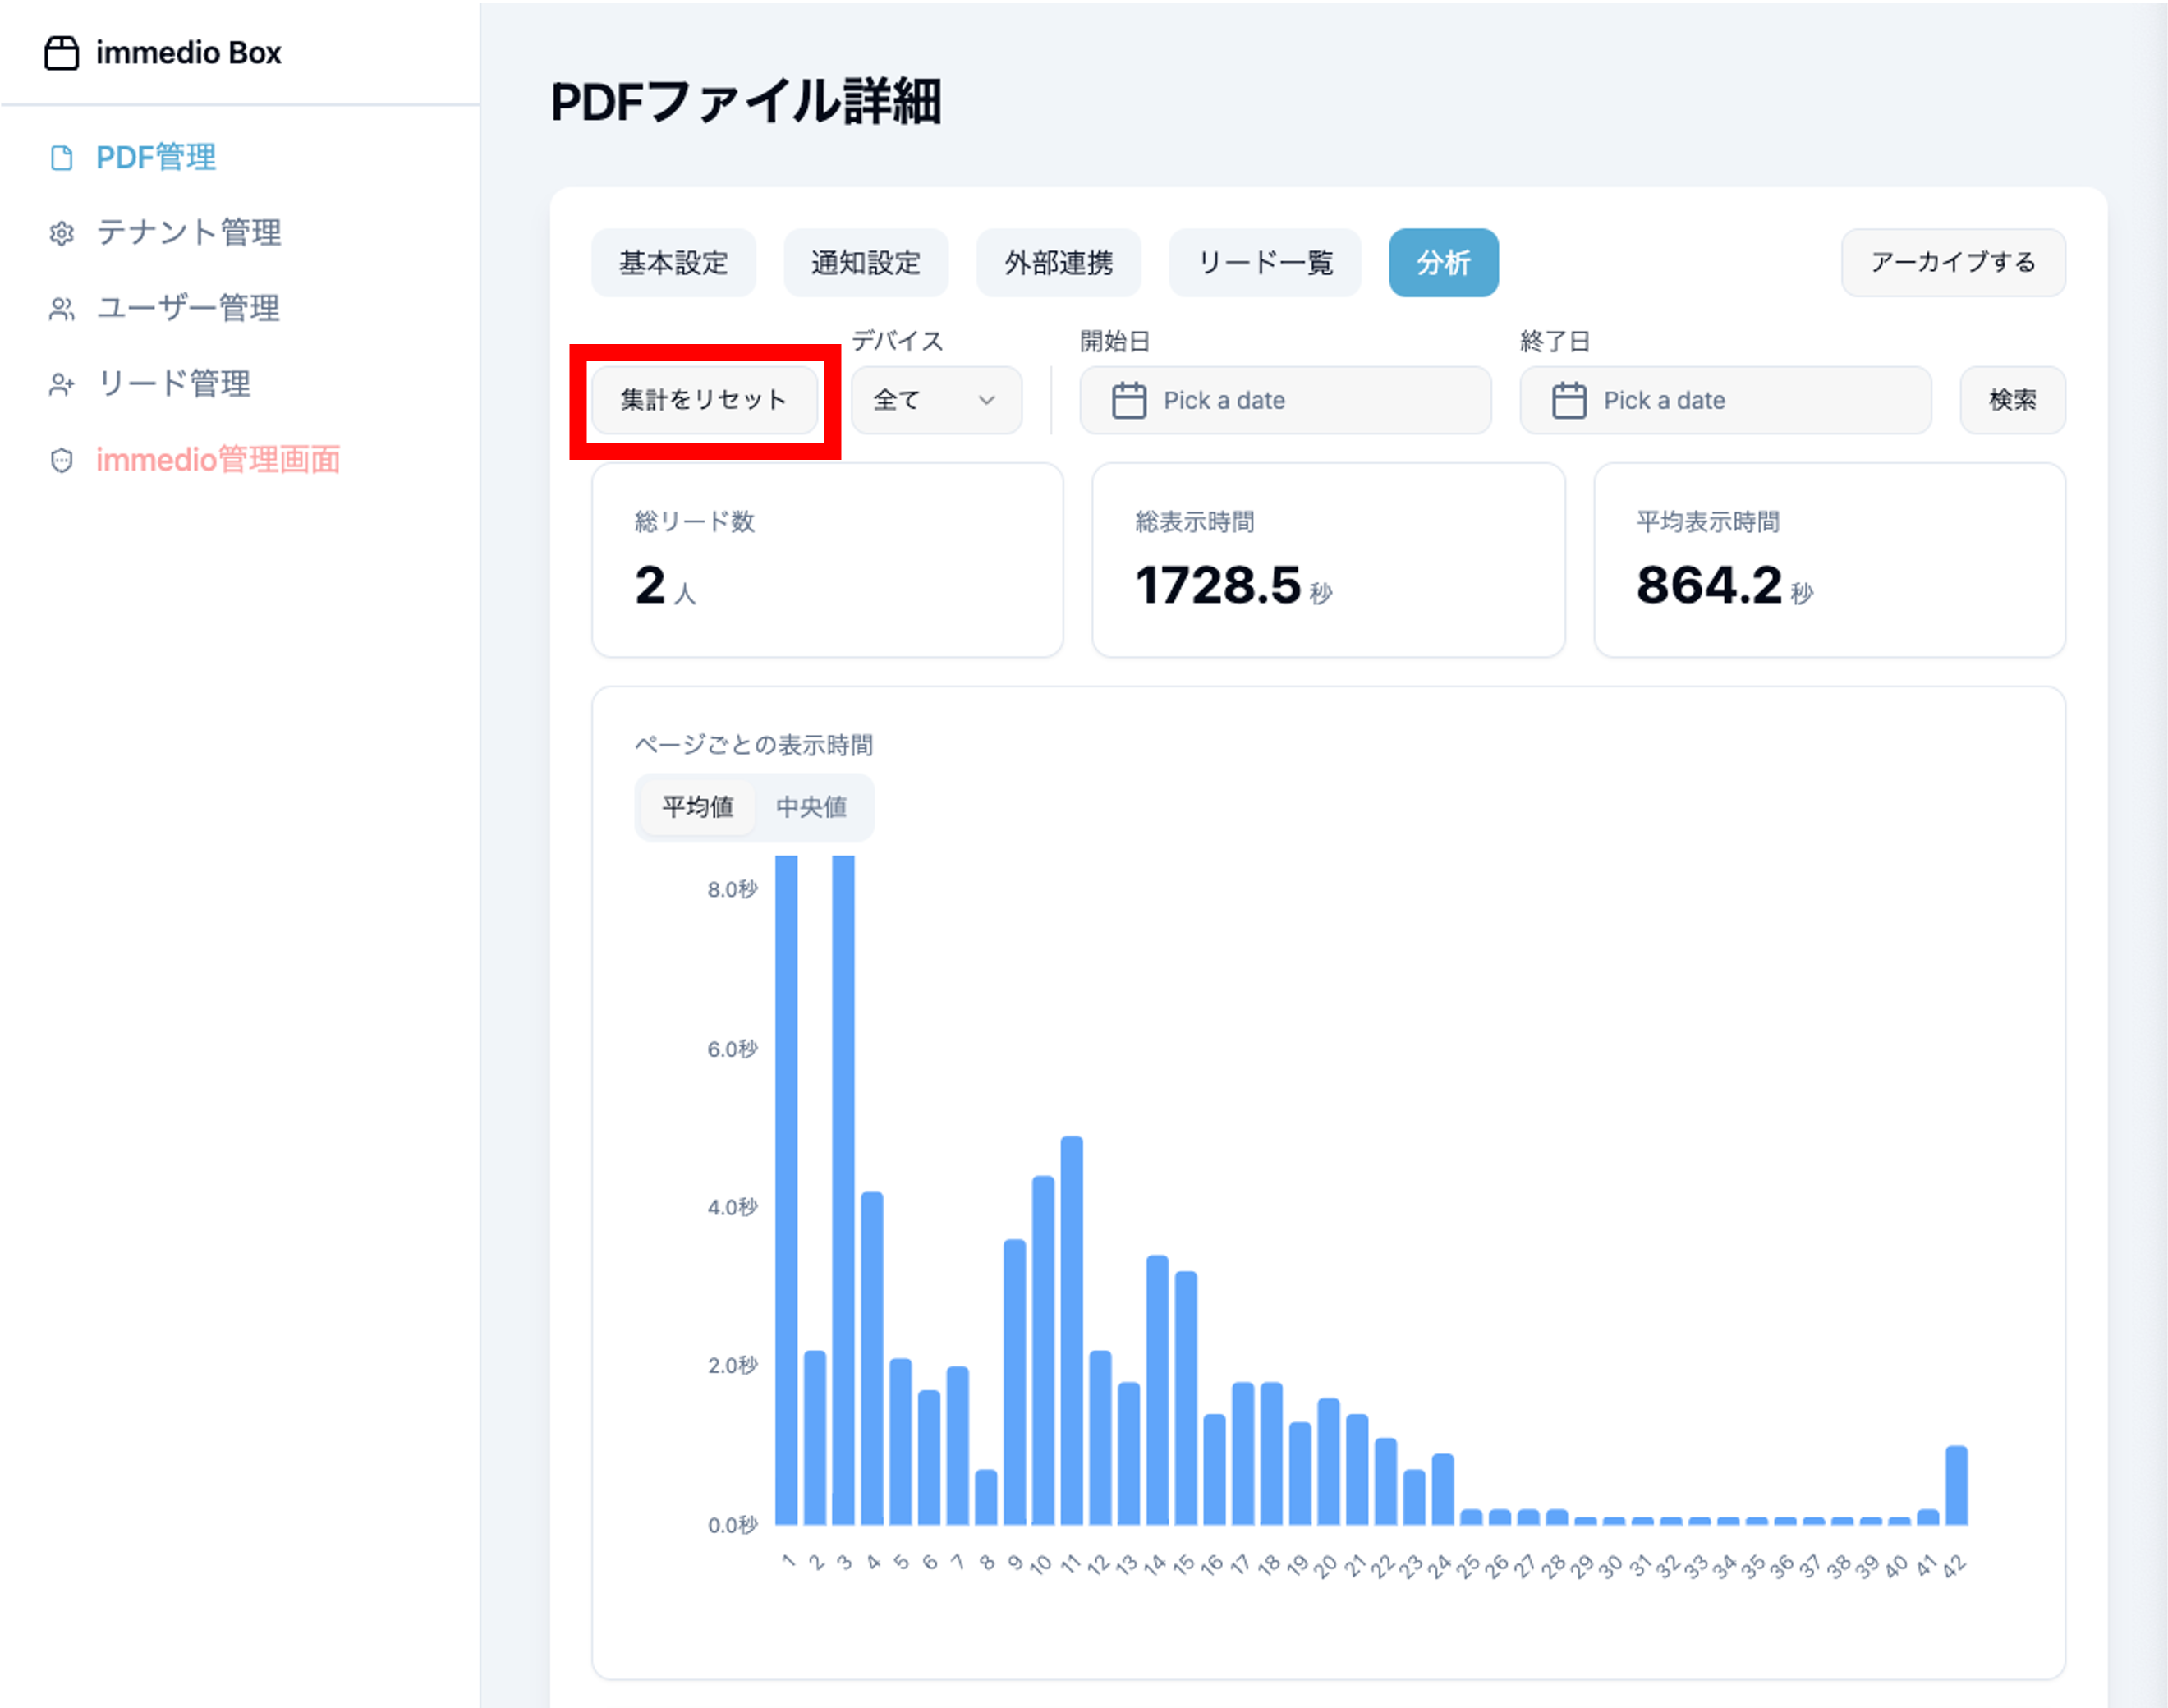Click the immedio管理画面 shield icon
Image resolution: width=2168 pixels, height=1708 pixels.
pos(62,460)
